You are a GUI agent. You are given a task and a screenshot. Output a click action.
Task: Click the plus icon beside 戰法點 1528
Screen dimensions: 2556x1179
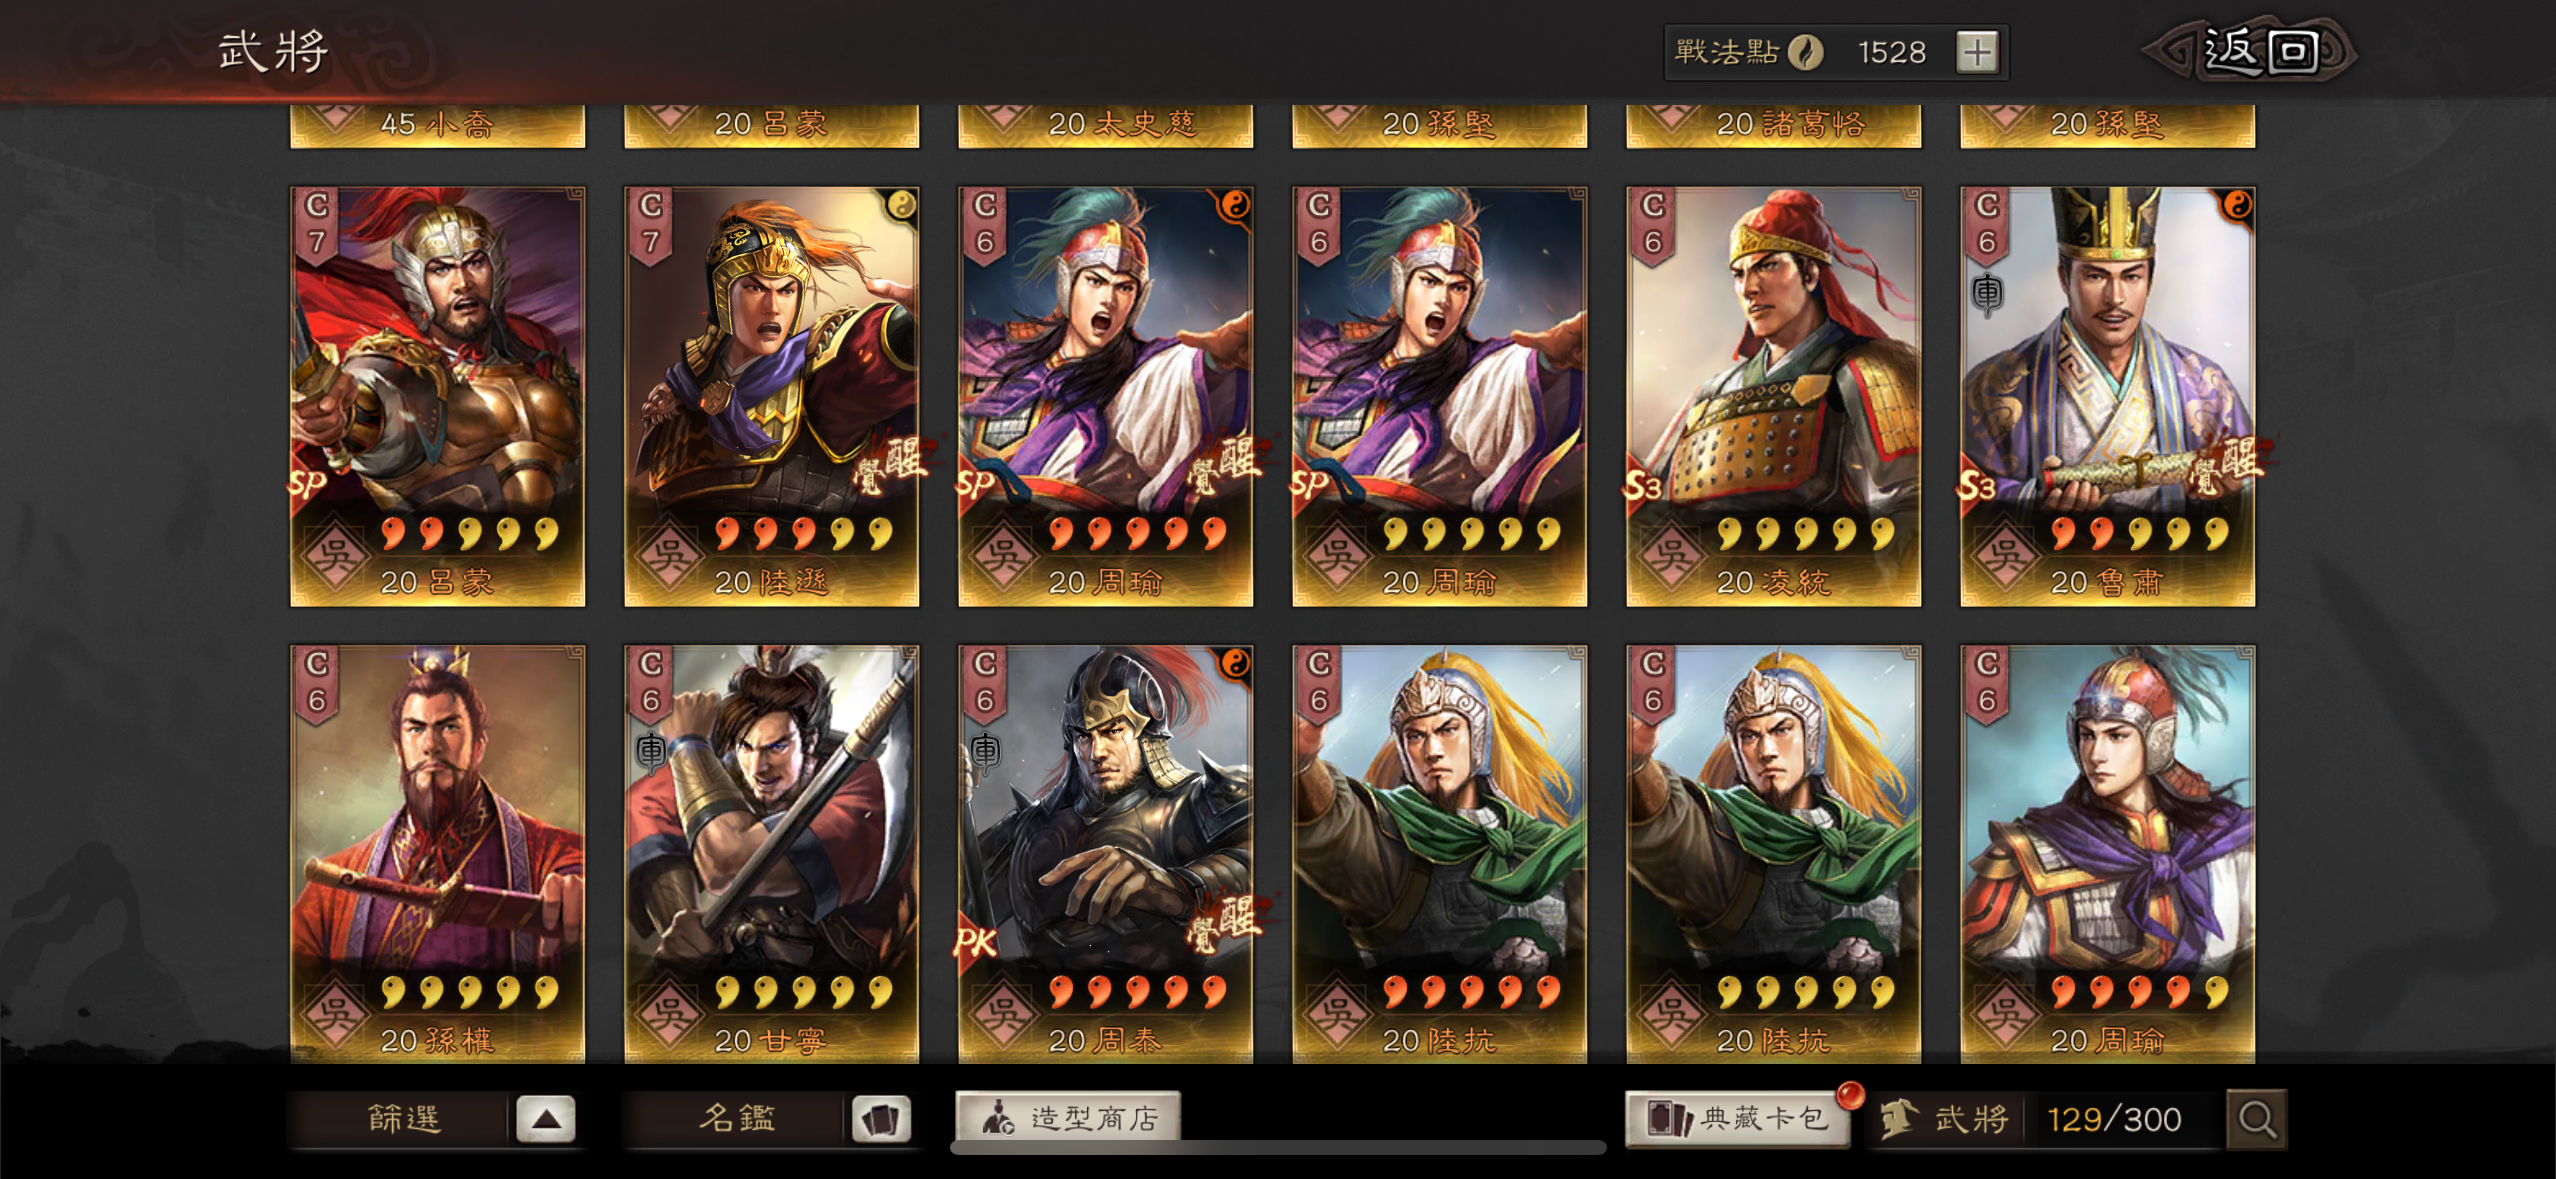(1977, 52)
